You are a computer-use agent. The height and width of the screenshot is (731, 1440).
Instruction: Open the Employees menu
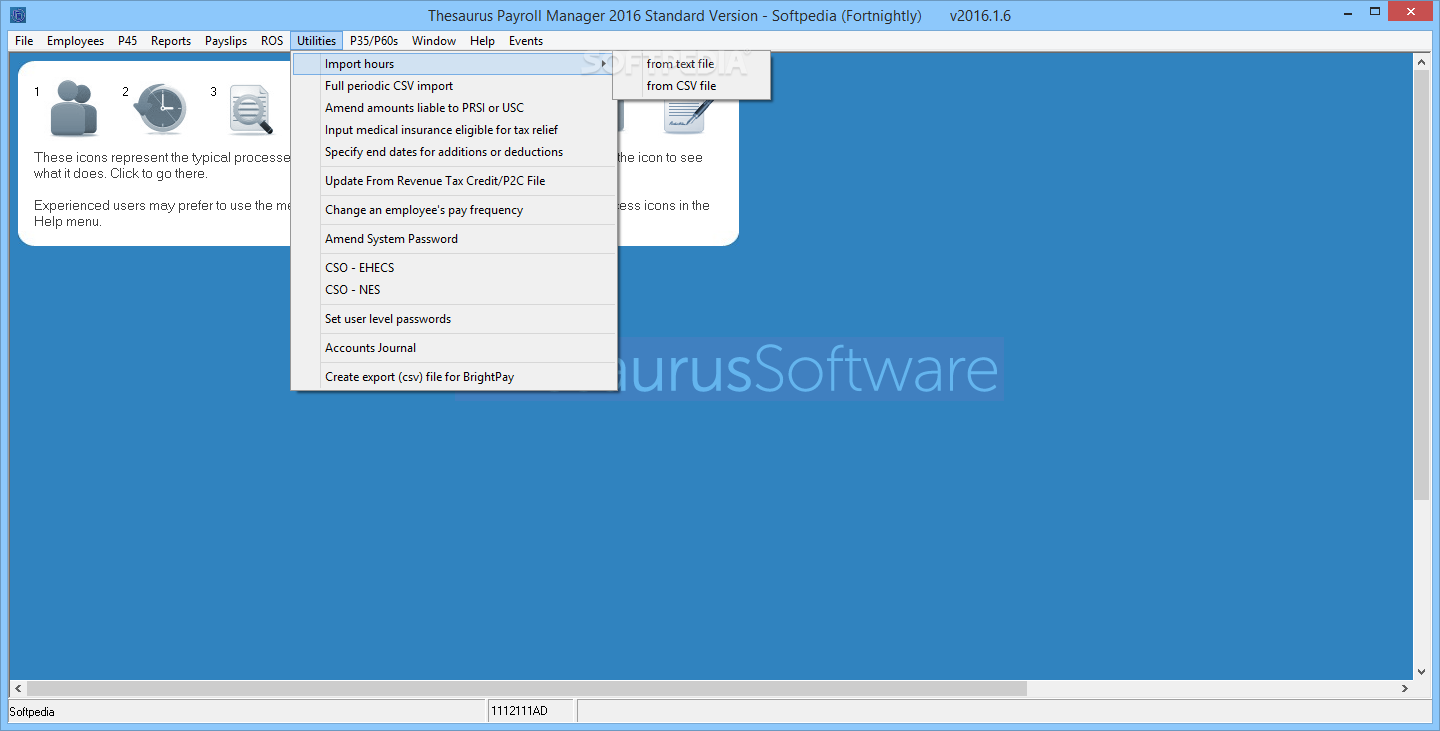(75, 41)
